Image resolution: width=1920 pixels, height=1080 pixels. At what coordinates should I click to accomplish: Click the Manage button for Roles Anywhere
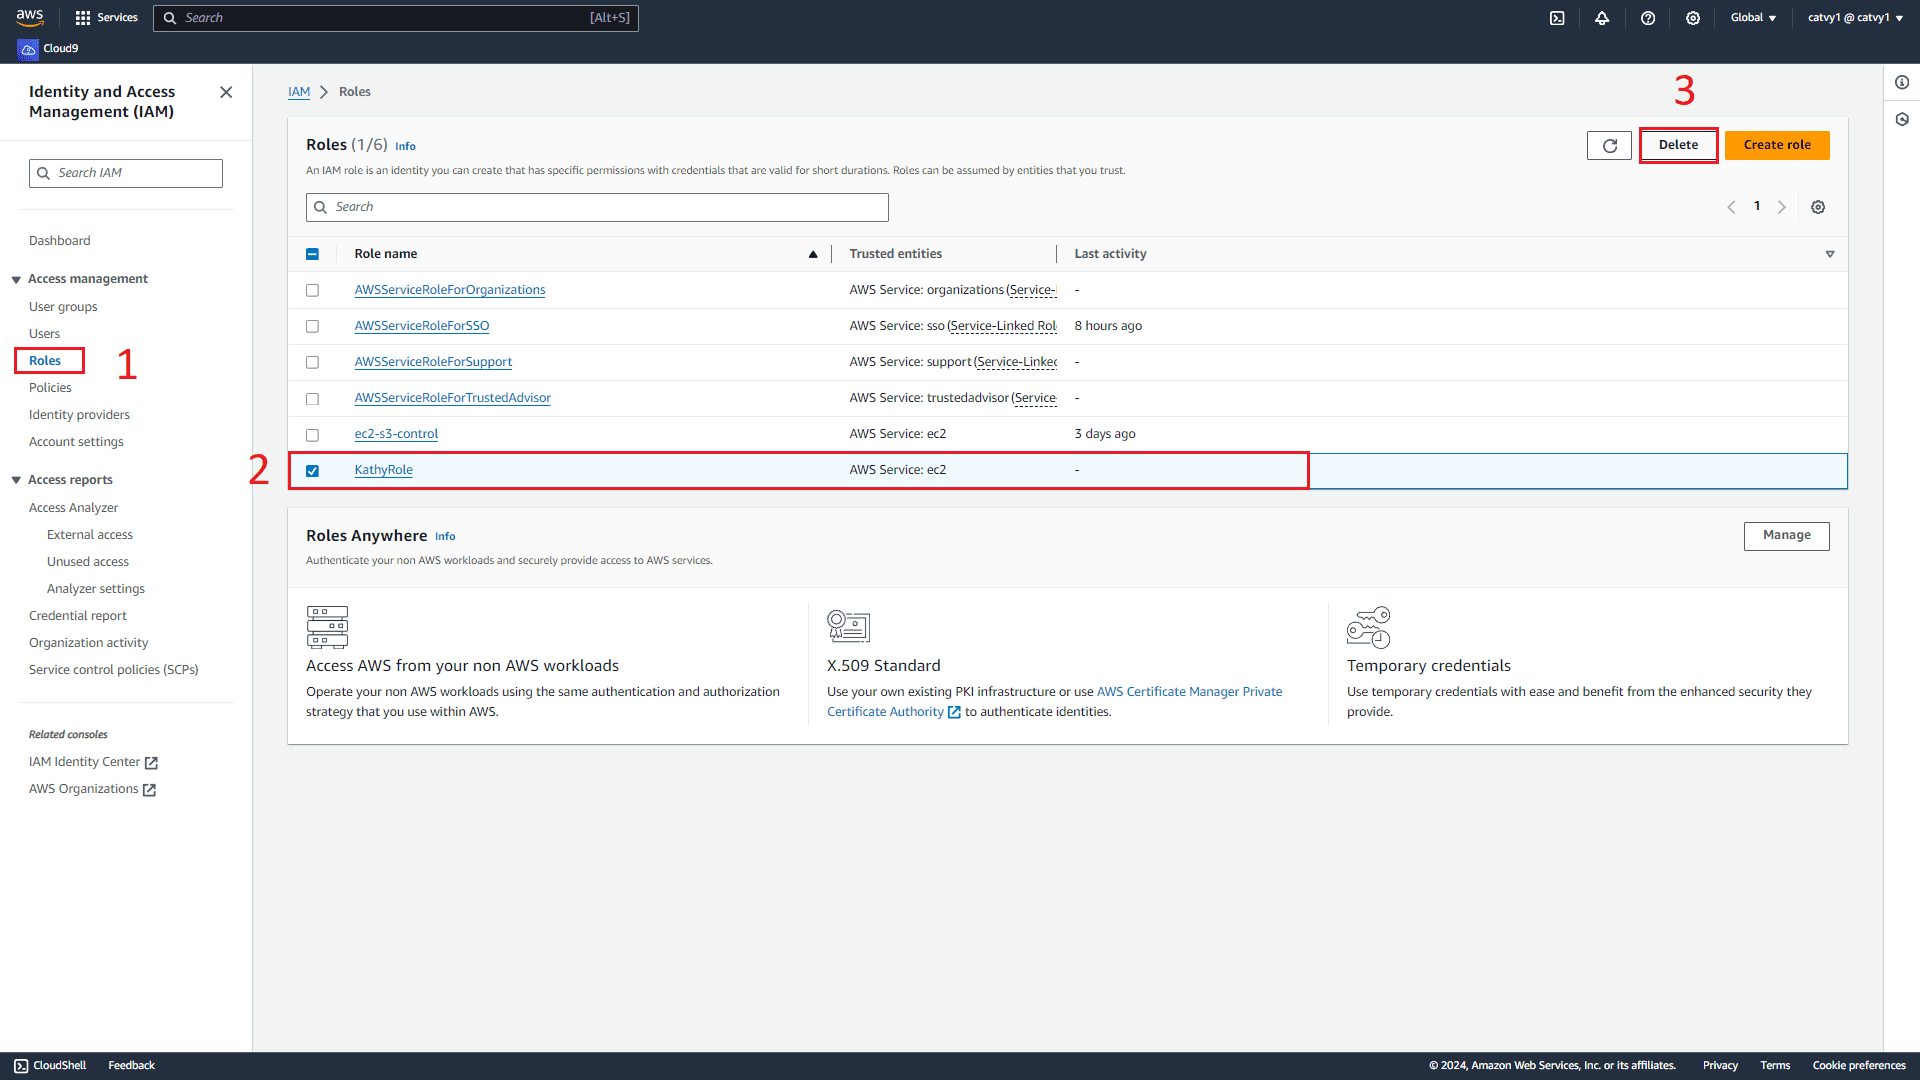coord(1786,536)
